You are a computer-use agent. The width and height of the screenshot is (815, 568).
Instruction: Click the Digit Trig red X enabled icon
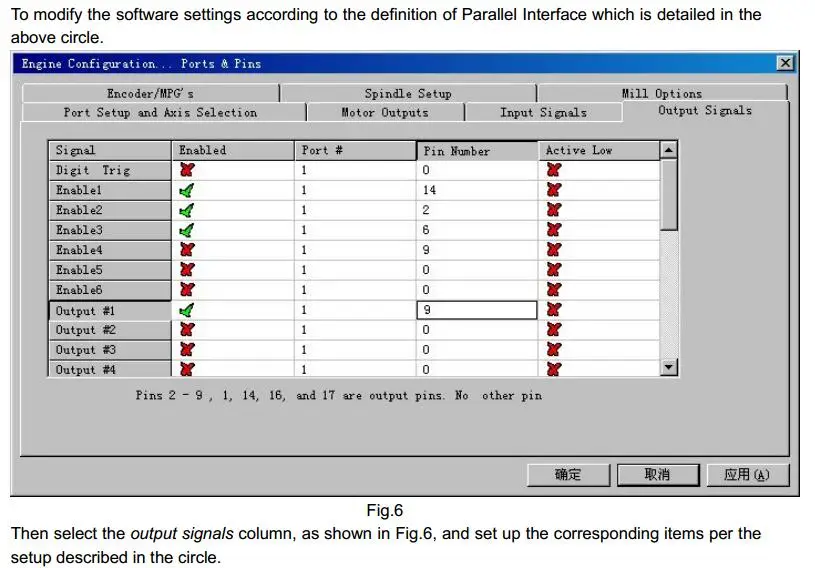point(187,170)
